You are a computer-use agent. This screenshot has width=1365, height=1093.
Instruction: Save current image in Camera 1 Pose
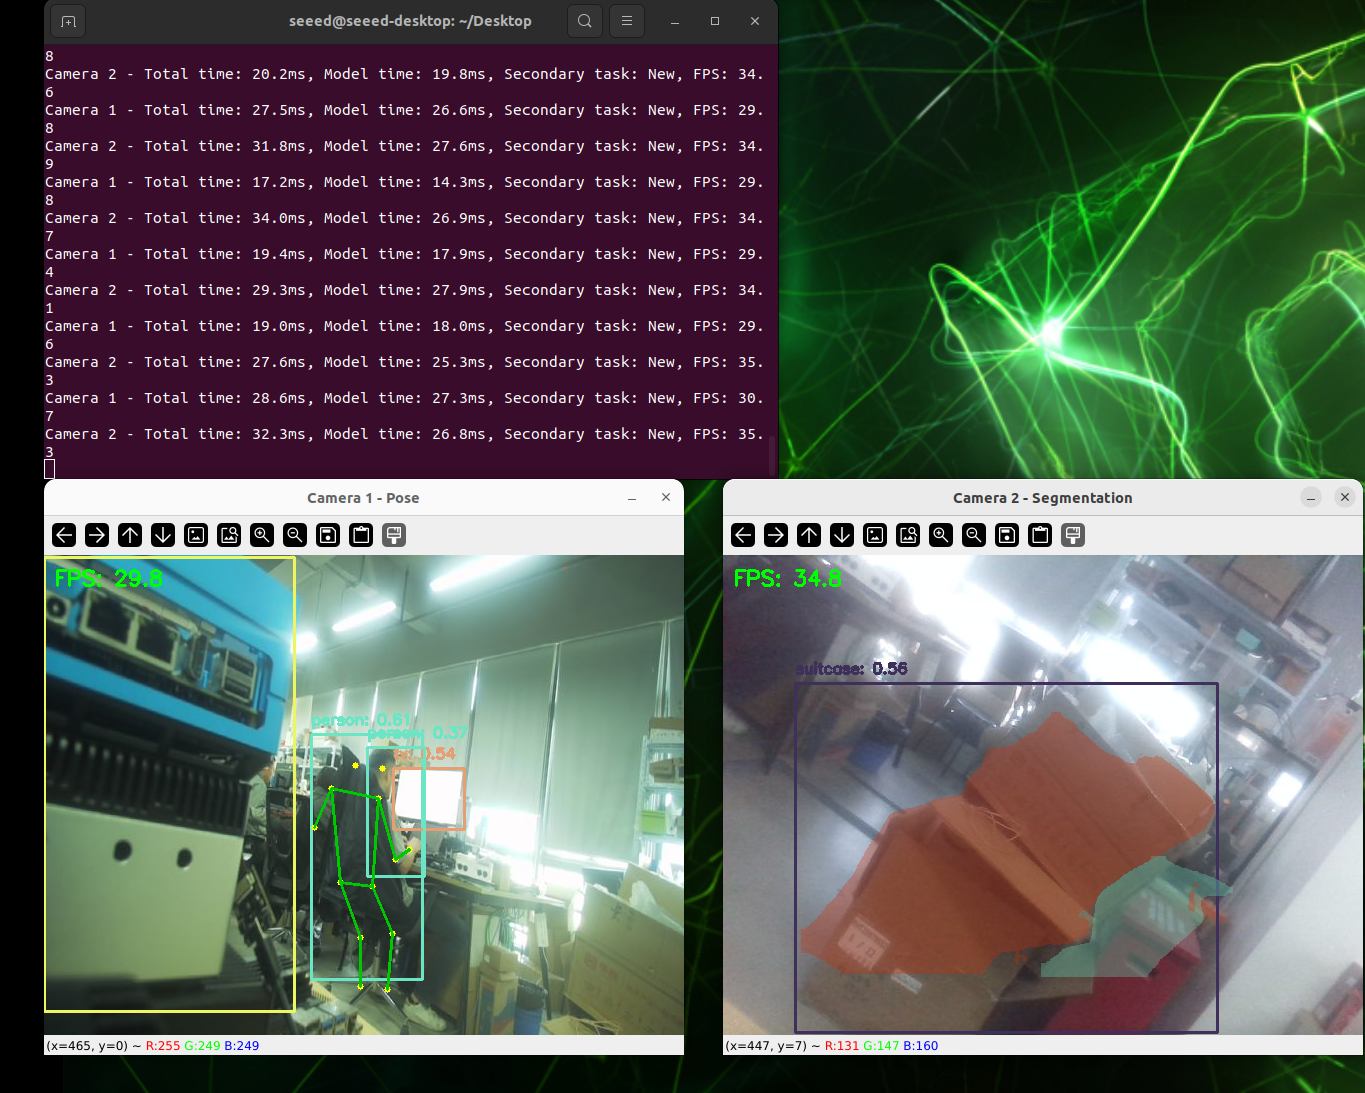(x=328, y=535)
